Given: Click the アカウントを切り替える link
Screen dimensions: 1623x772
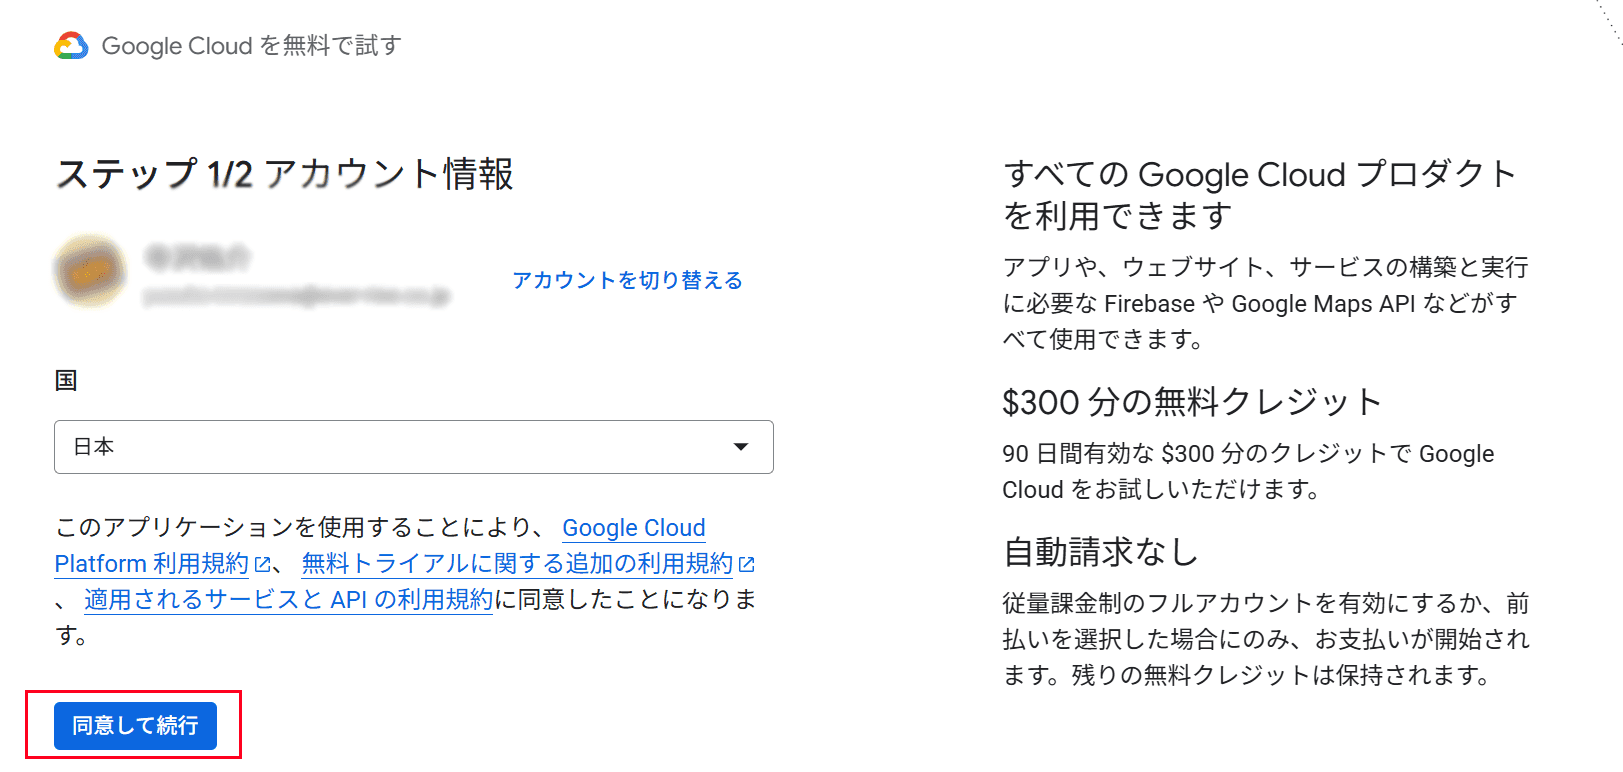Looking at the screenshot, I should [x=627, y=280].
